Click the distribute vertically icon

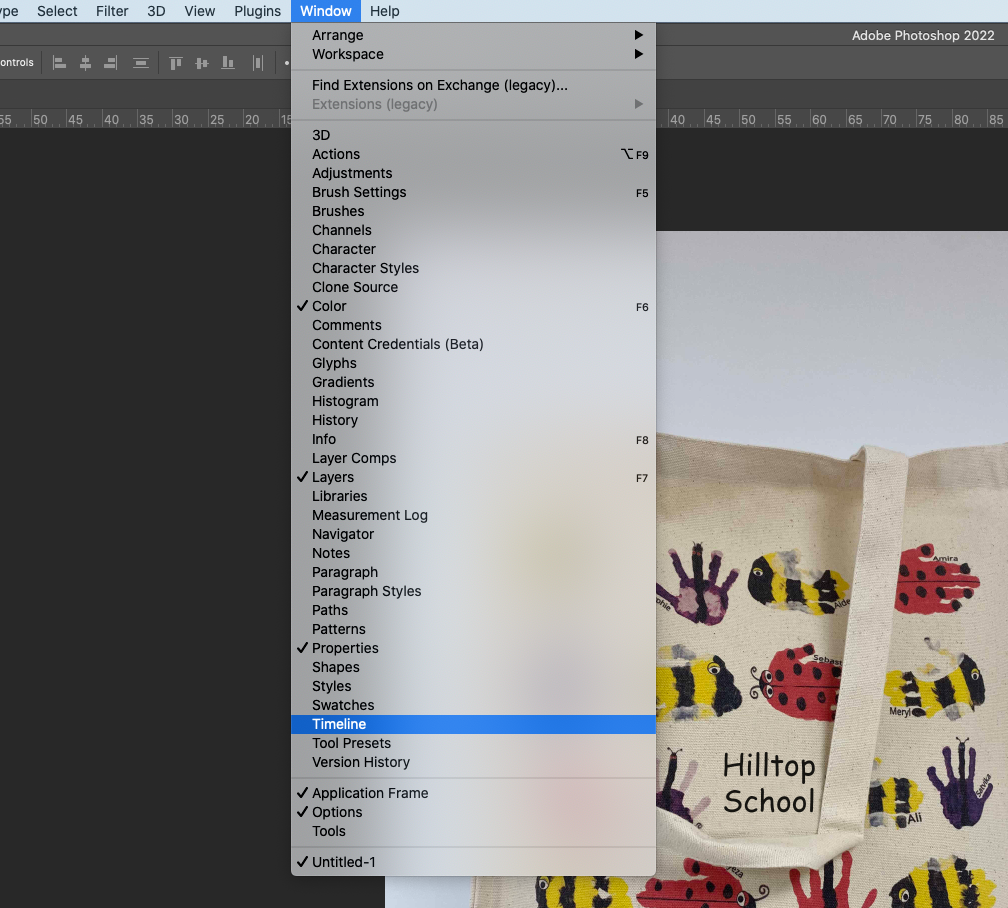click(x=141, y=63)
